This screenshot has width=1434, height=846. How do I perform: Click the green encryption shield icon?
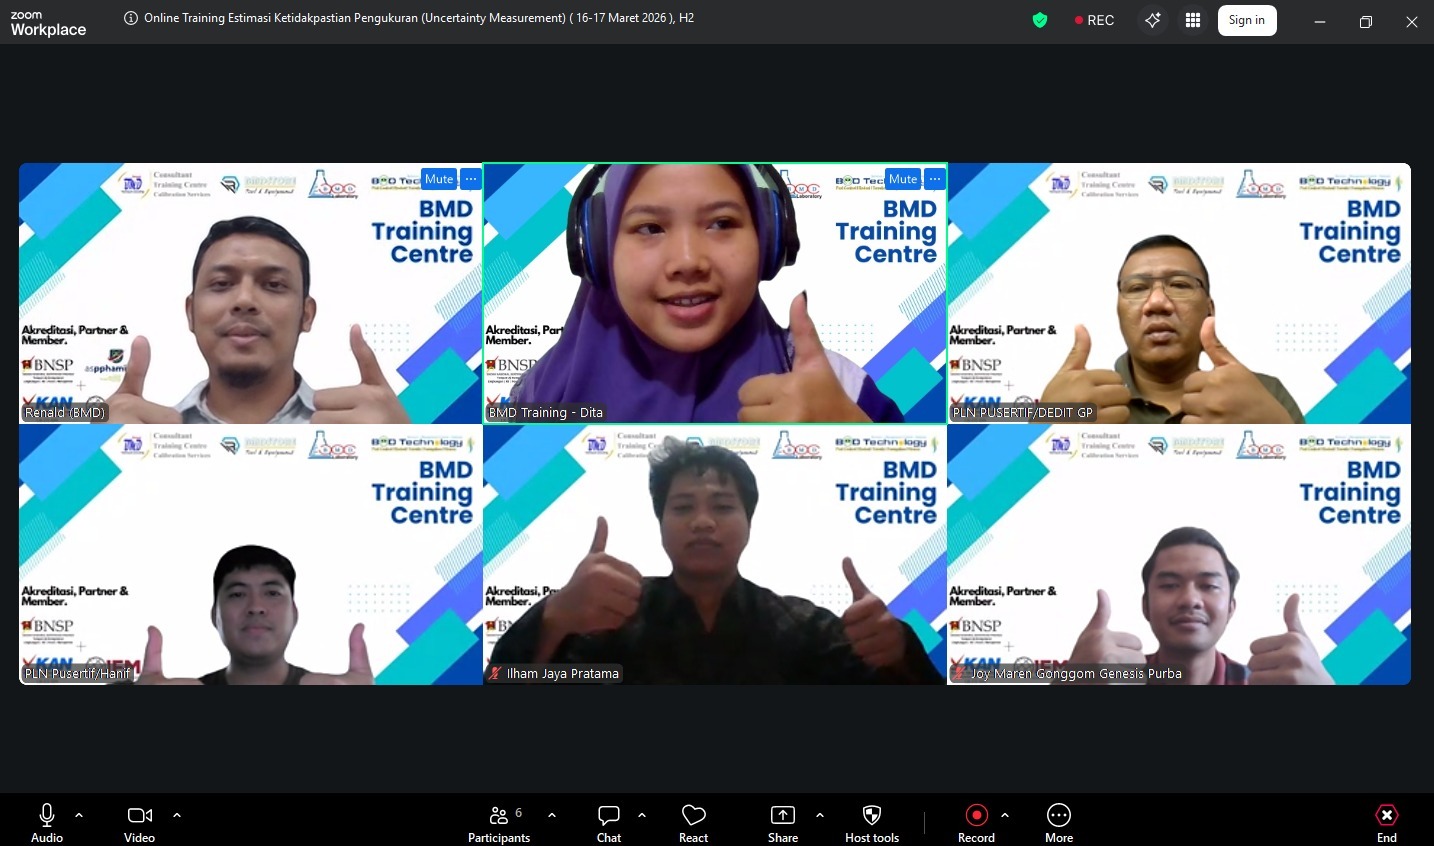1040,20
